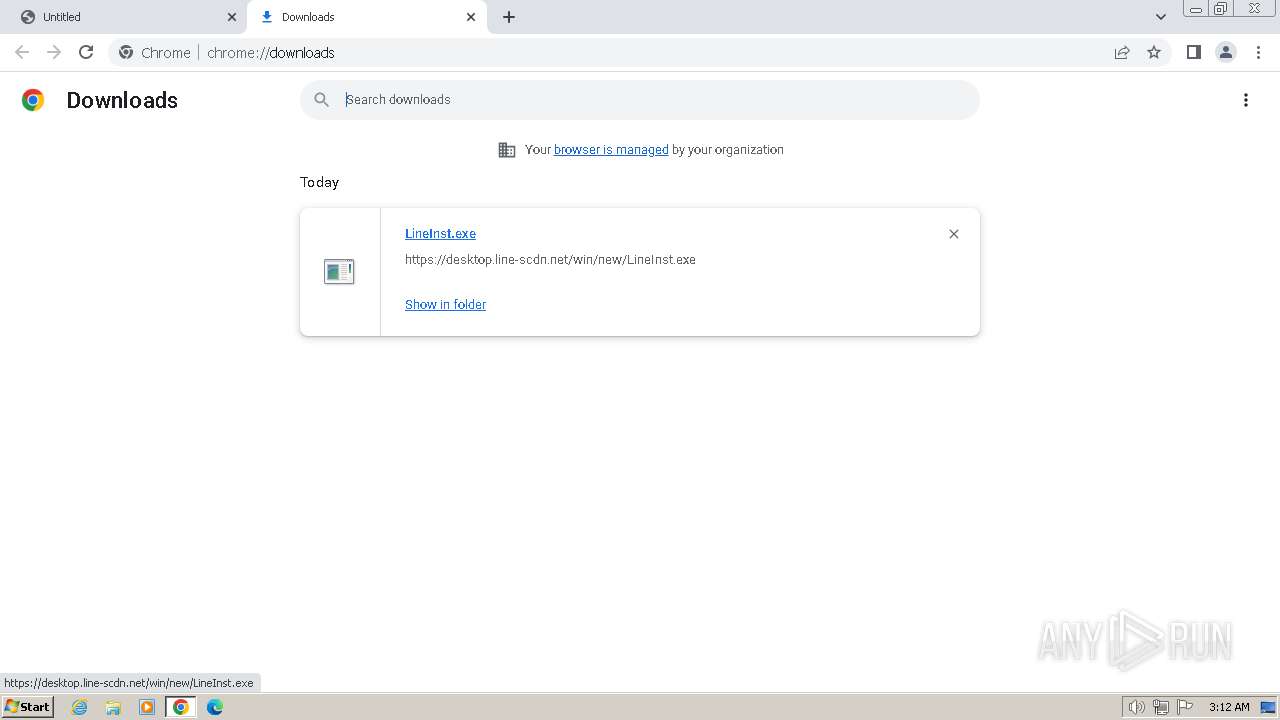Open the Windows Start menu

[x=27, y=707]
